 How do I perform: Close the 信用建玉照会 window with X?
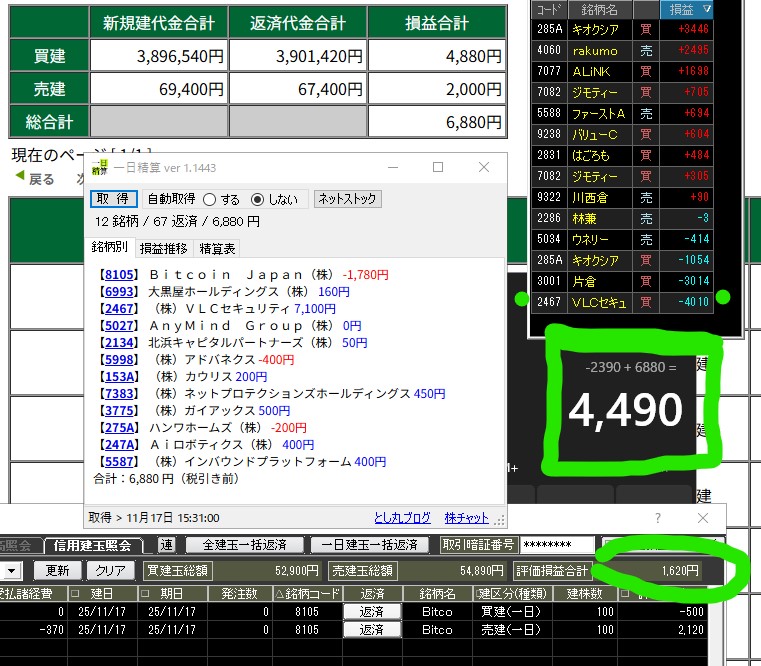pos(702,518)
